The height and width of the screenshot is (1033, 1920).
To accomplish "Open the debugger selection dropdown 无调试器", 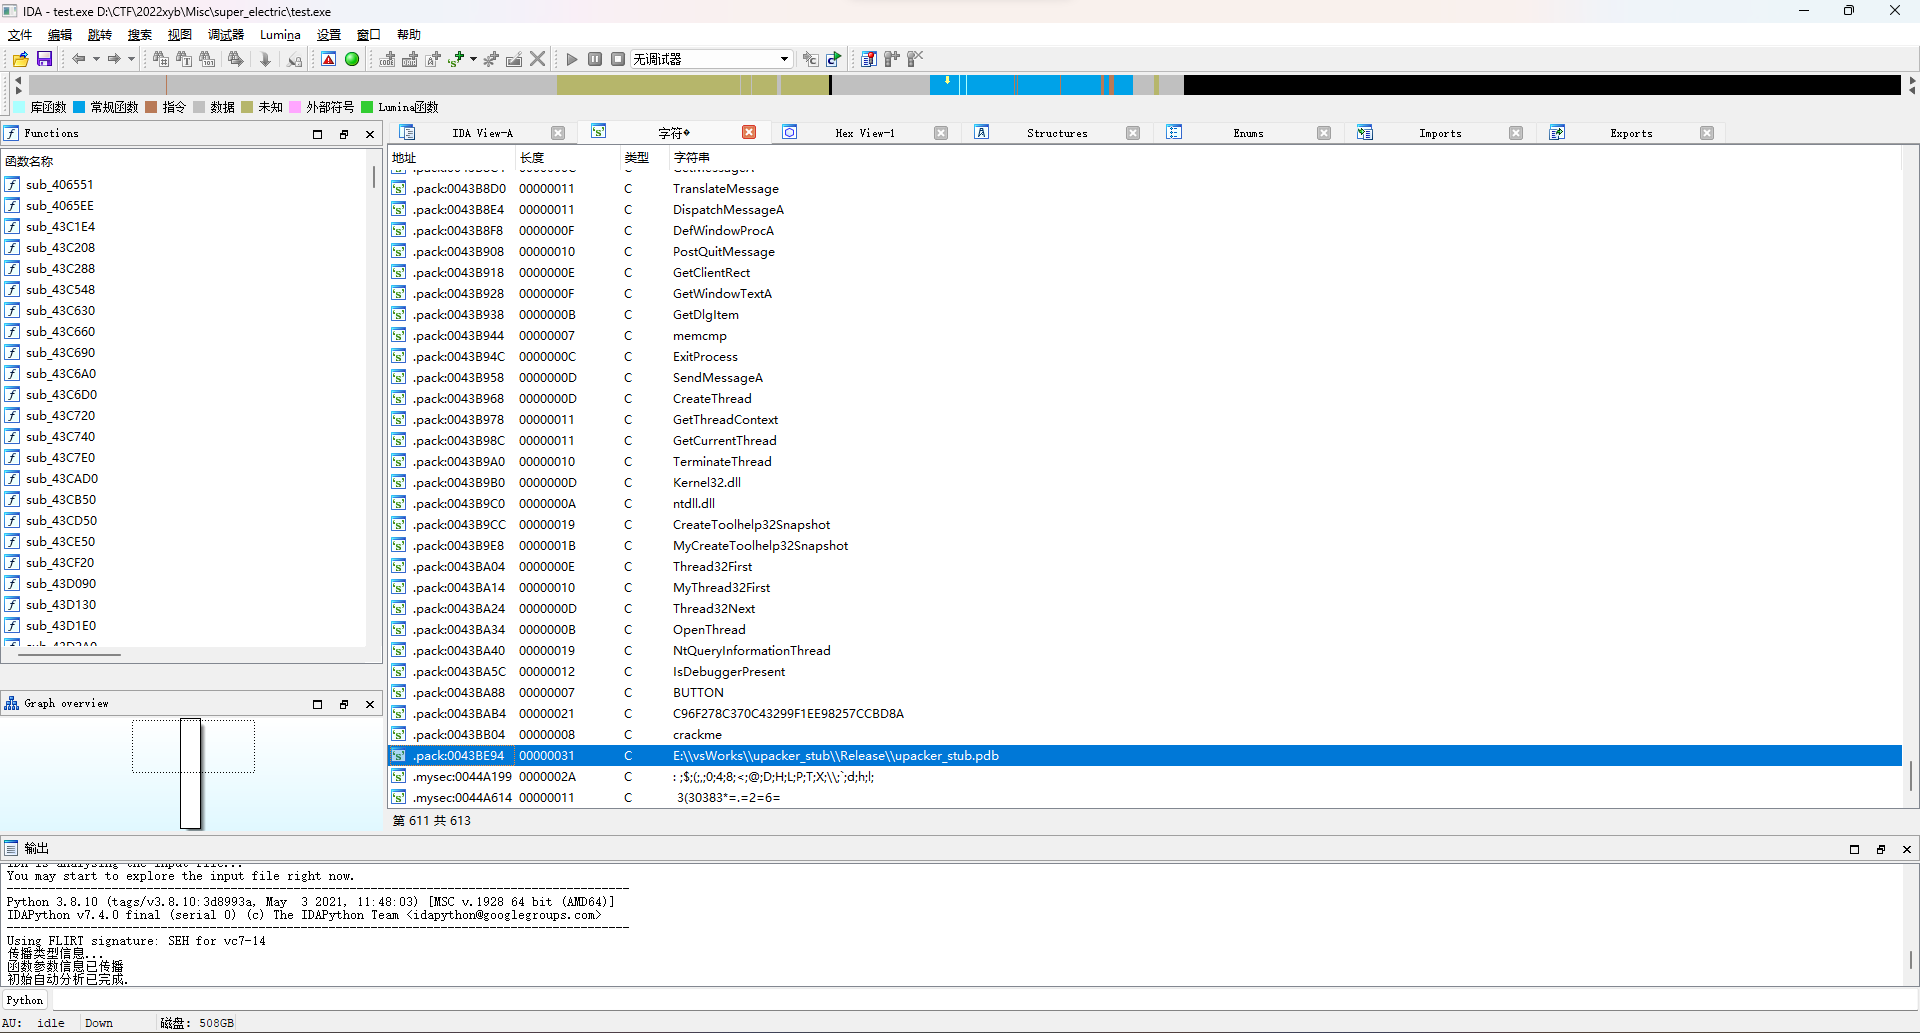I will [711, 59].
